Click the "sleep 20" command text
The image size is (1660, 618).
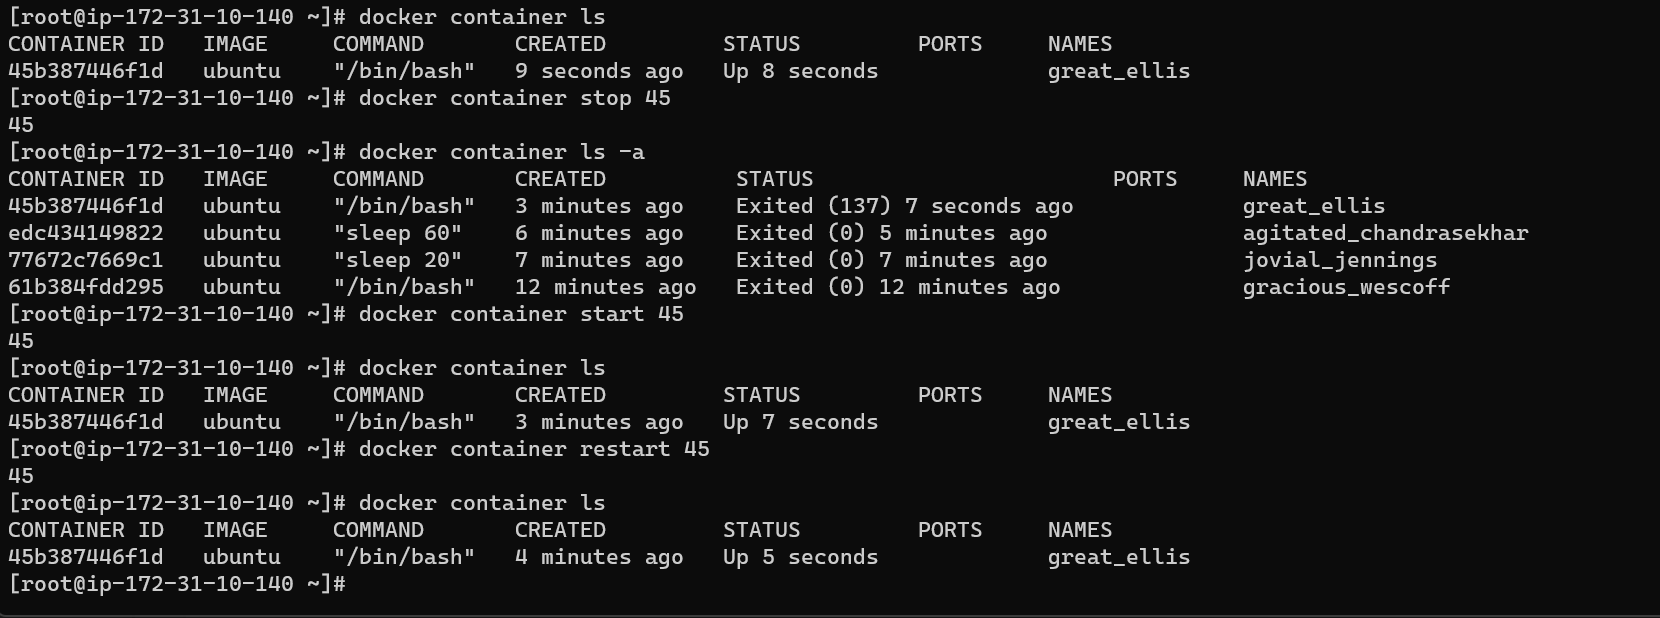(x=398, y=260)
